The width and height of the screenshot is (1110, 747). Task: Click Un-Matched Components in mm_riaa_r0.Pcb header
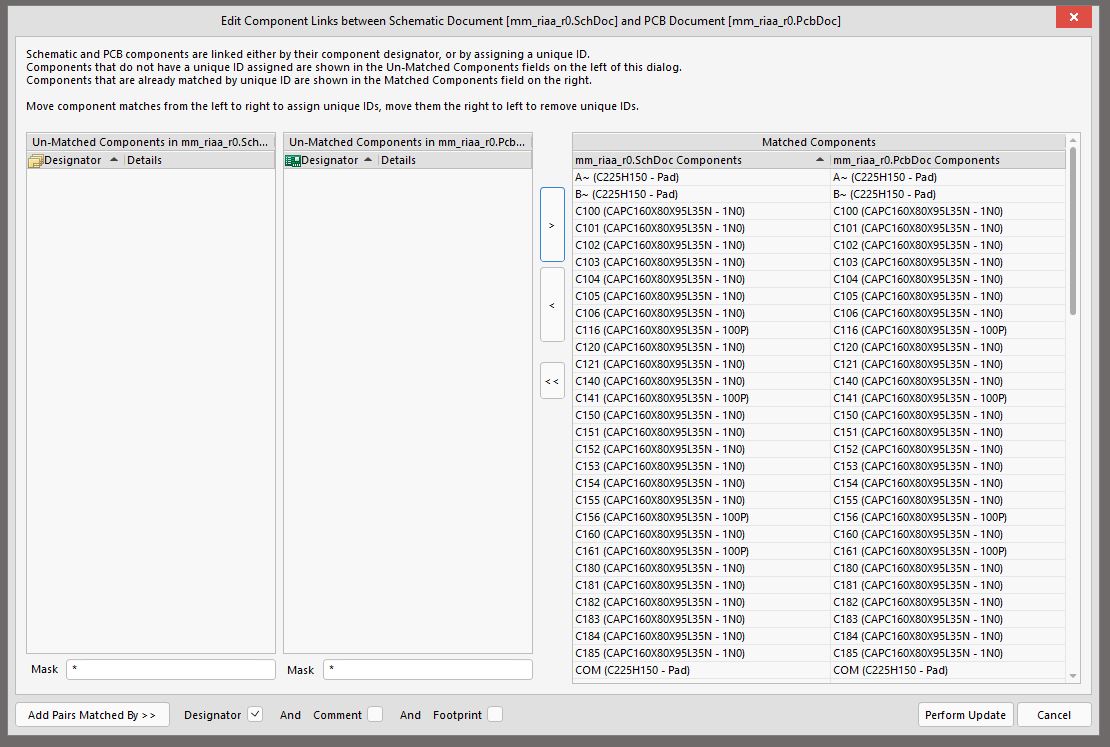coord(407,142)
